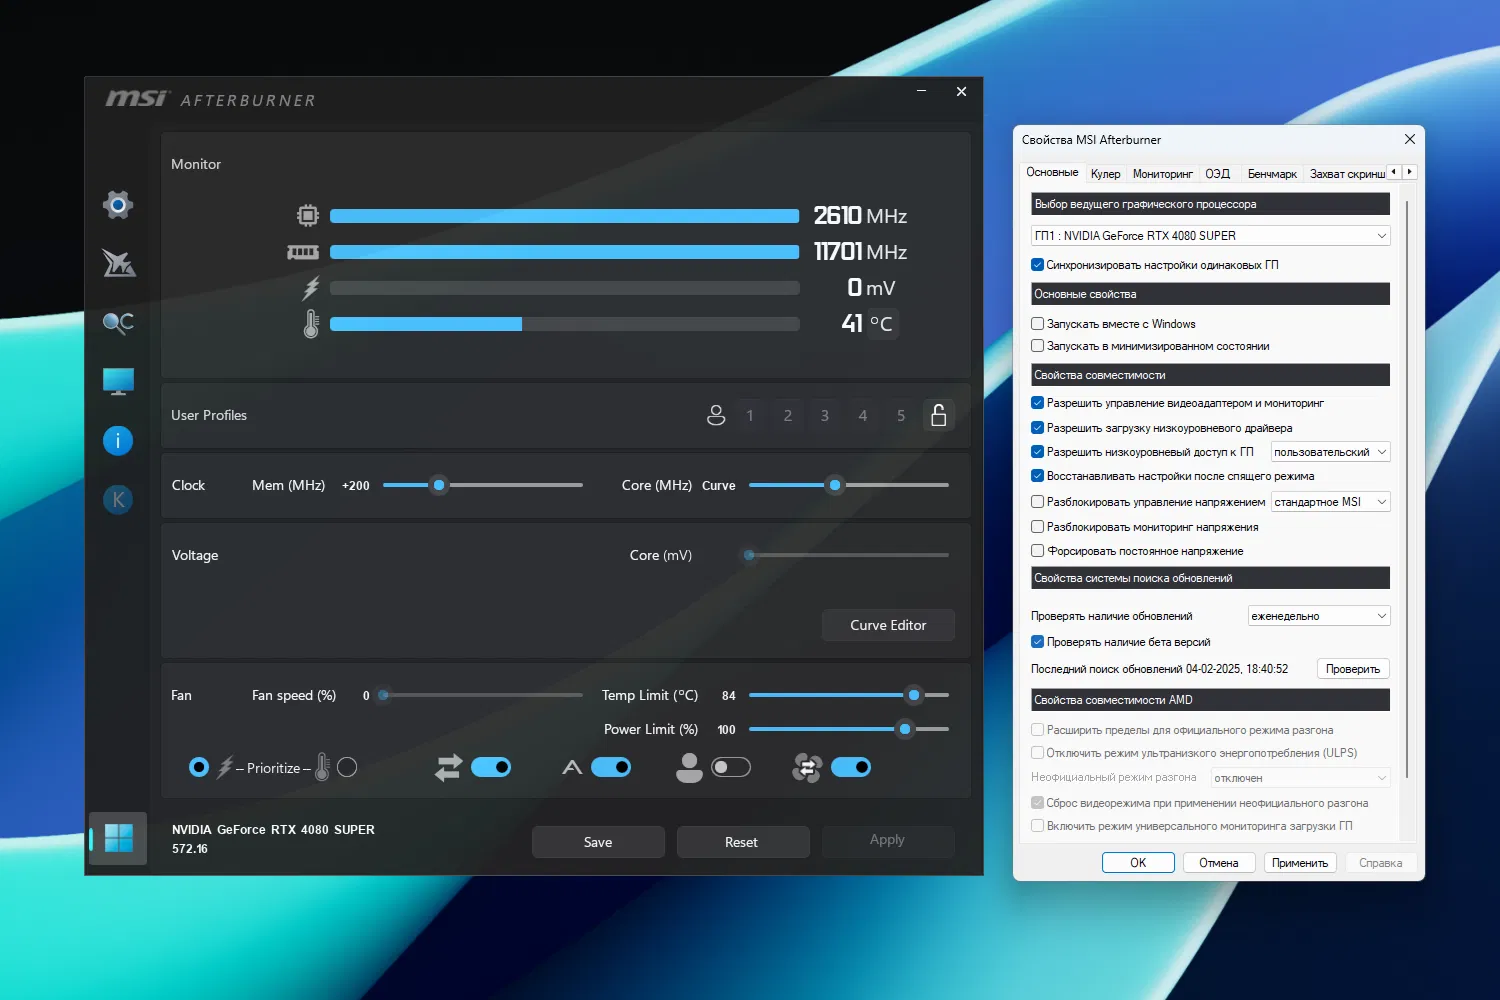1500x1000 pixels.
Task: Toggle the switch next to sync arrows
Action: pyautogui.click(x=491, y=767)
